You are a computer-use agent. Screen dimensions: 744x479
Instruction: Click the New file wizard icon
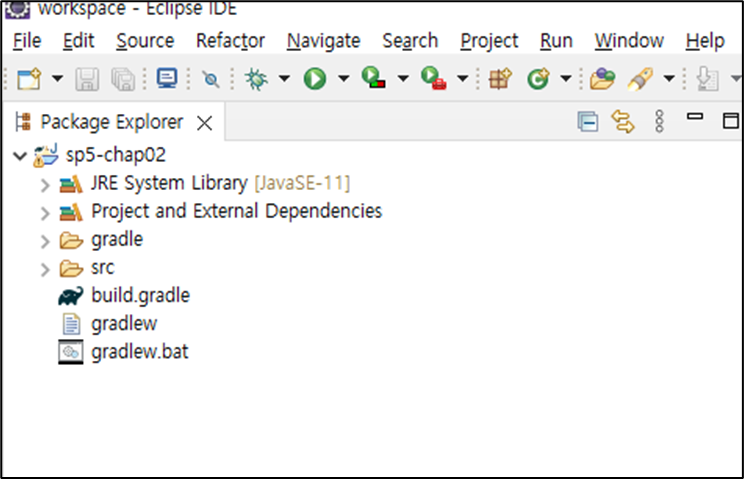click(29, 79)
